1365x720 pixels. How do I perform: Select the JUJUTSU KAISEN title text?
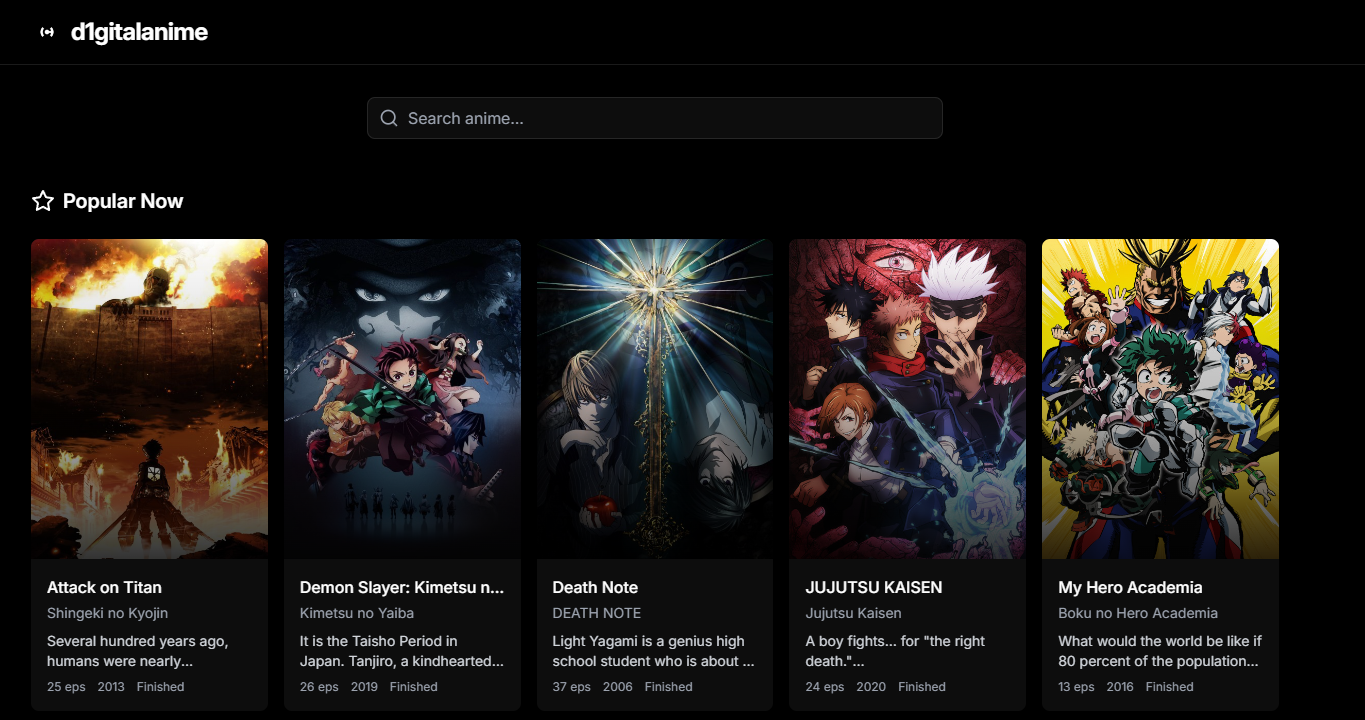[x=874, y=587]
